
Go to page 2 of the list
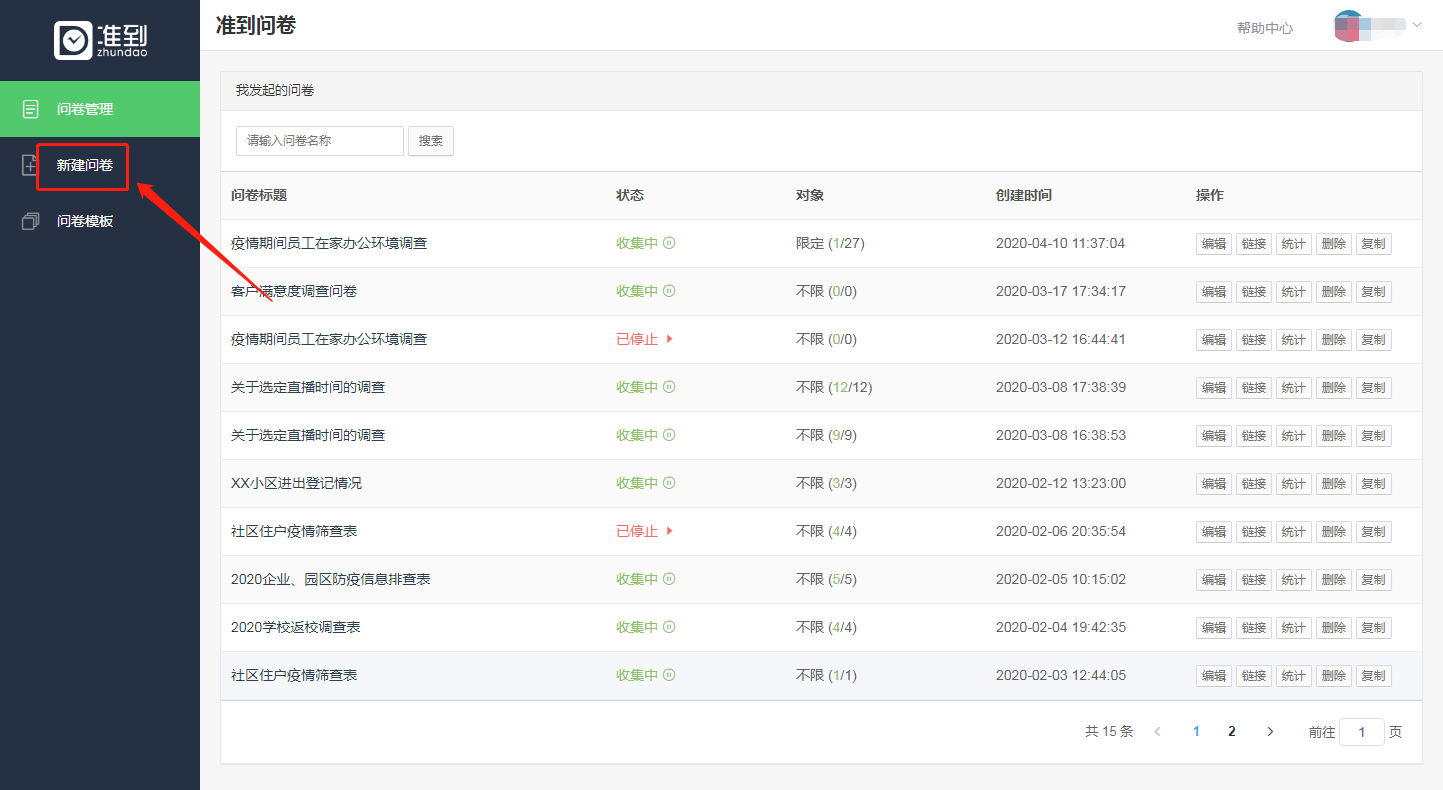pos(1232,732)
